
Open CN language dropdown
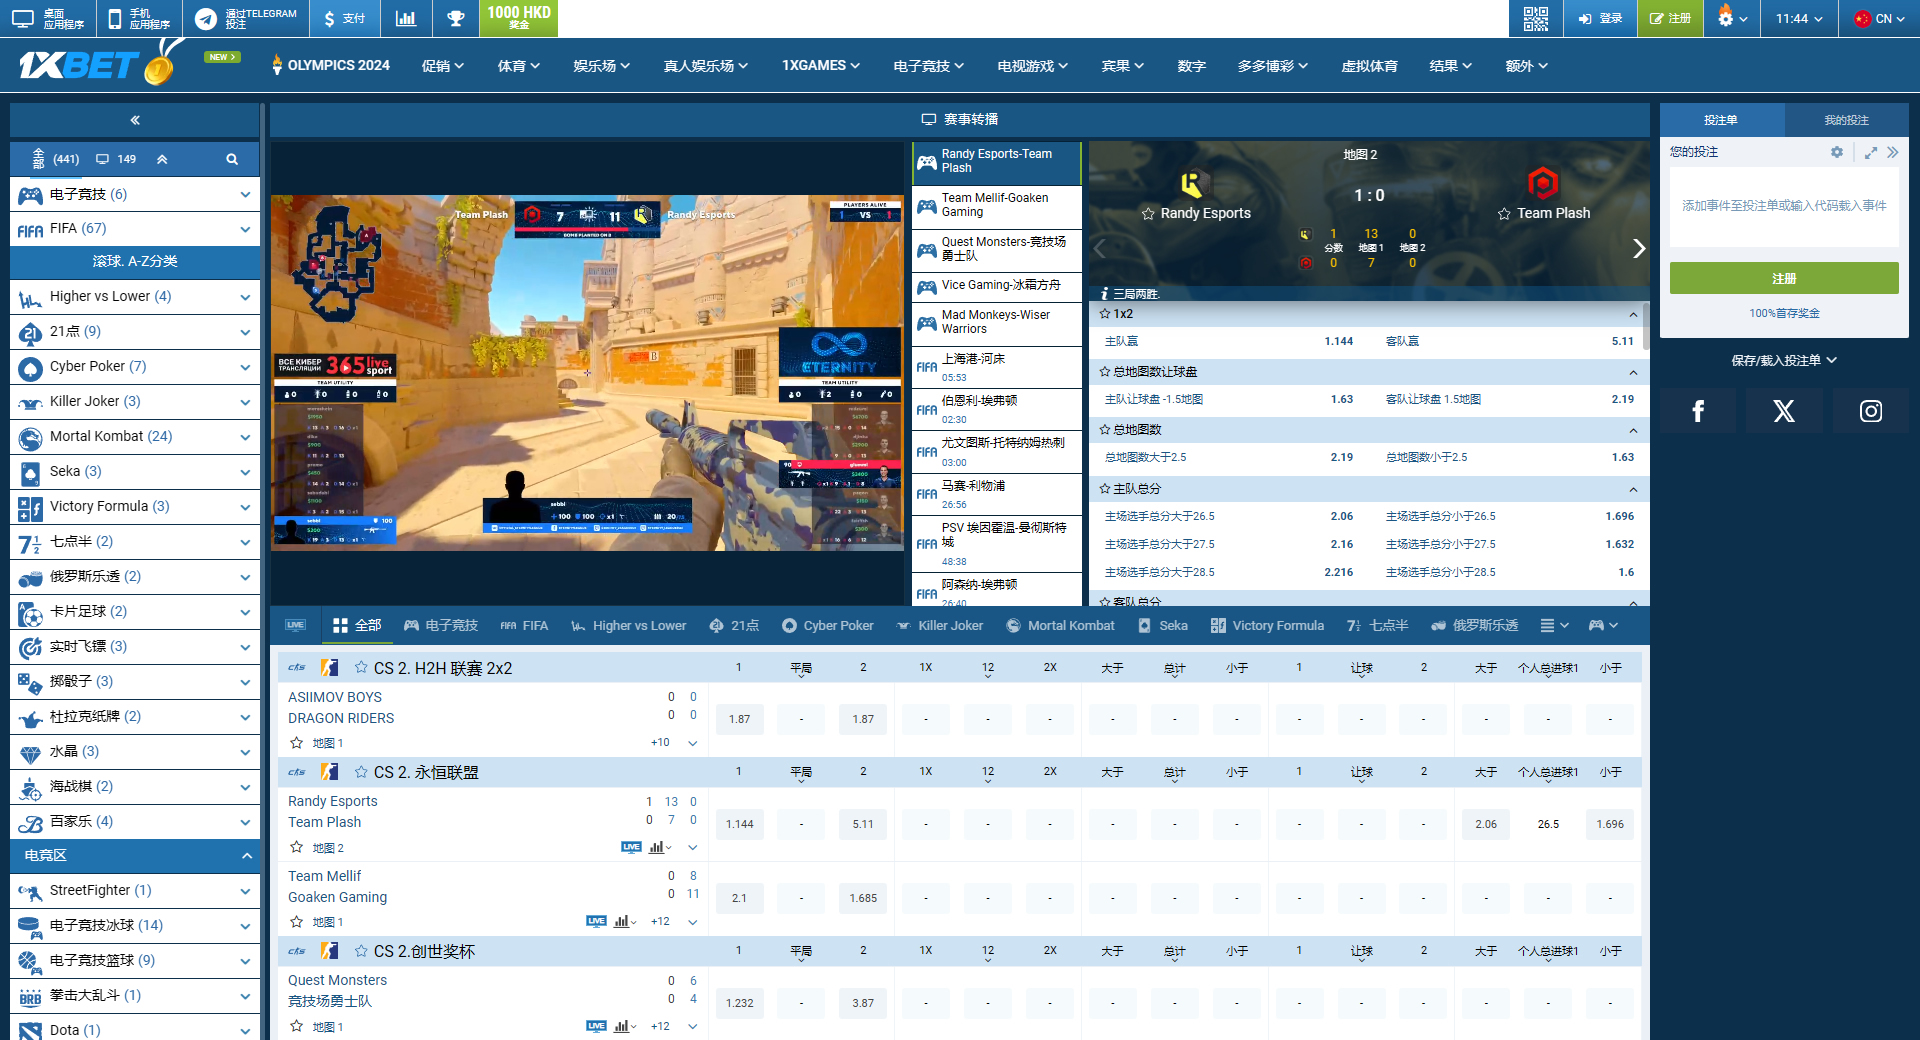coord(1878,18)
